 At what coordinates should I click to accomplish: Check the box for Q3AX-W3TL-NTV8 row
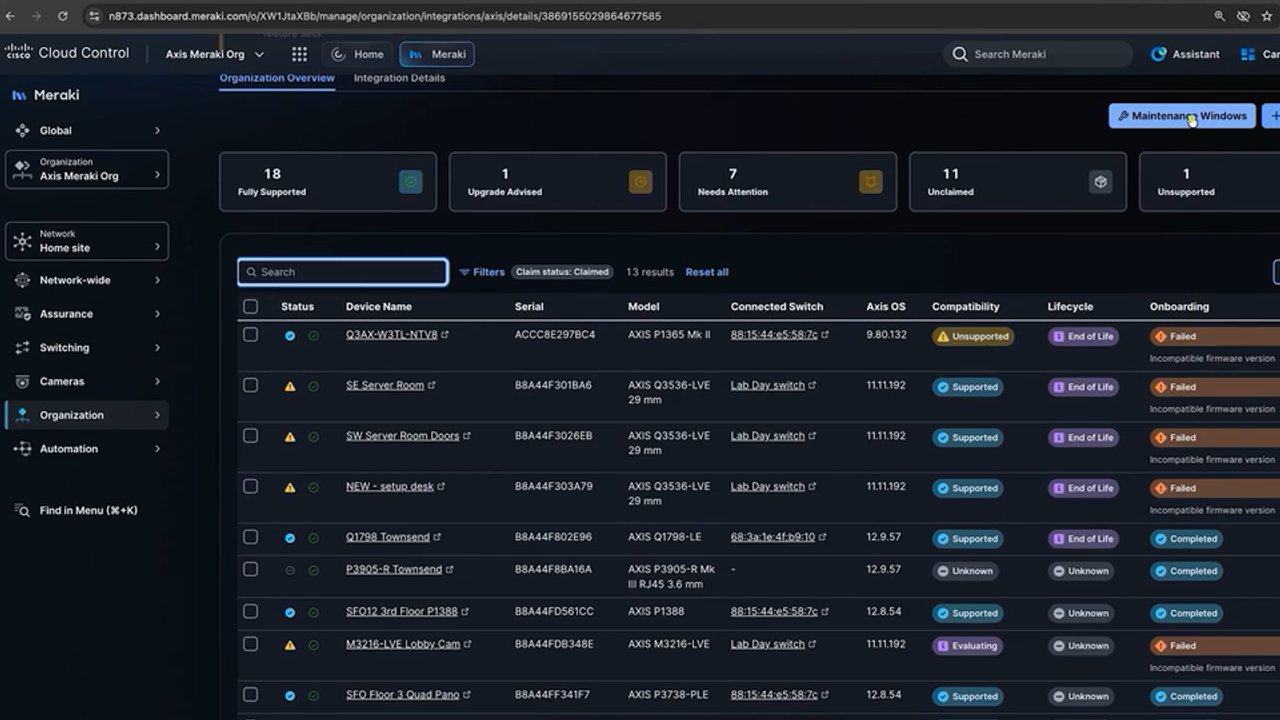250,335
